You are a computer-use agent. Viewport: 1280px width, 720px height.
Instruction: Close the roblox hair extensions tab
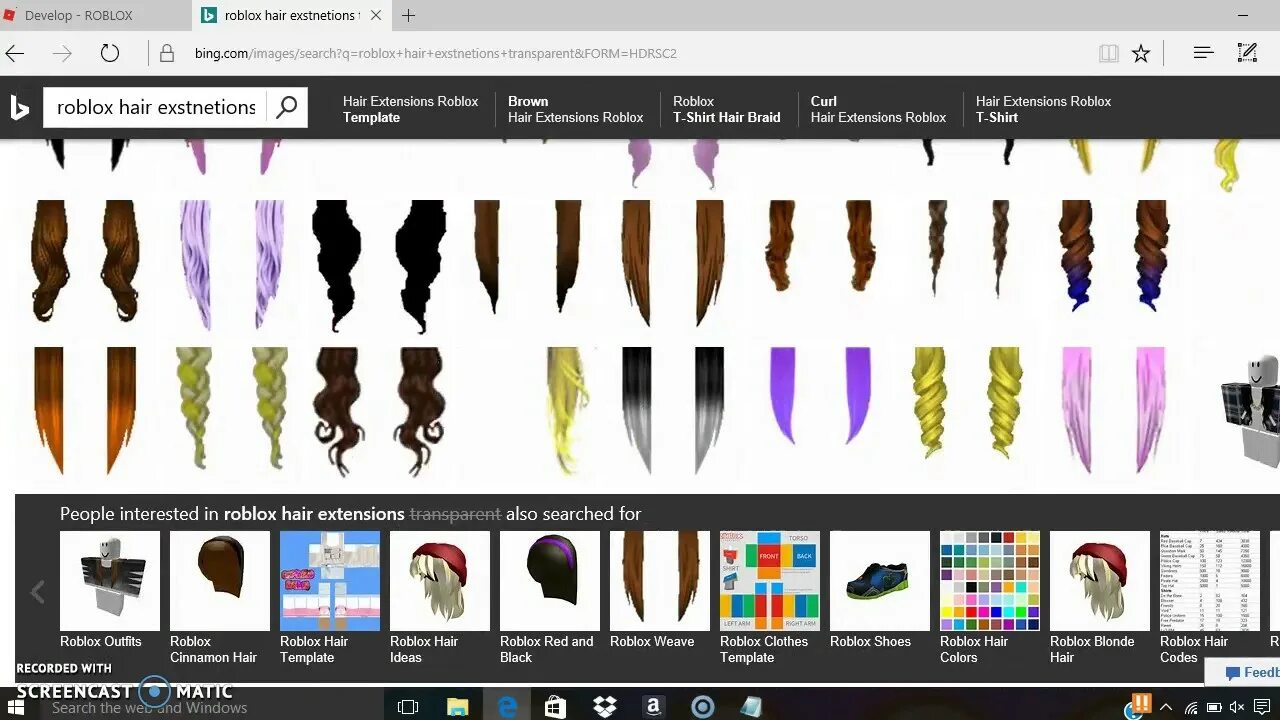pyautogui.click(x=376, y=15)
